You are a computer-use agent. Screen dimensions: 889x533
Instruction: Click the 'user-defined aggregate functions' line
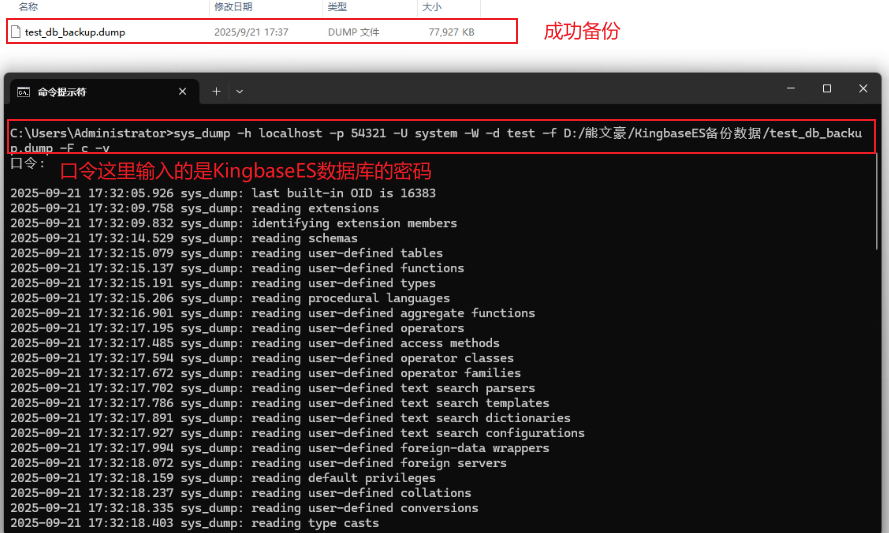click(x=272, y=313)
